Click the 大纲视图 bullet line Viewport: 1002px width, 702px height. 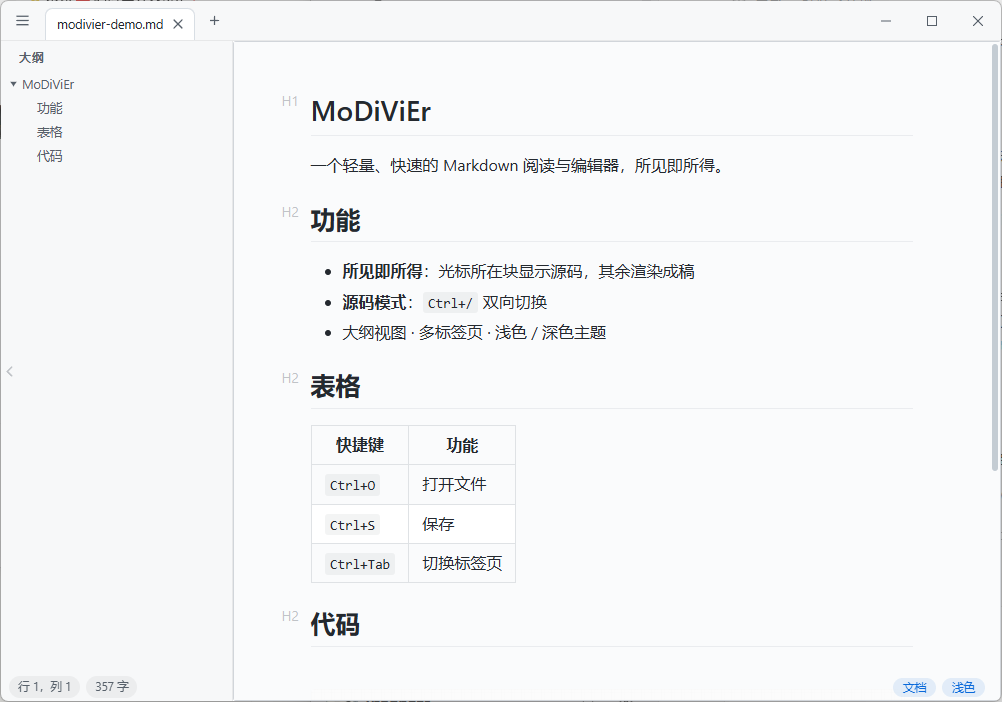[474, 333]
